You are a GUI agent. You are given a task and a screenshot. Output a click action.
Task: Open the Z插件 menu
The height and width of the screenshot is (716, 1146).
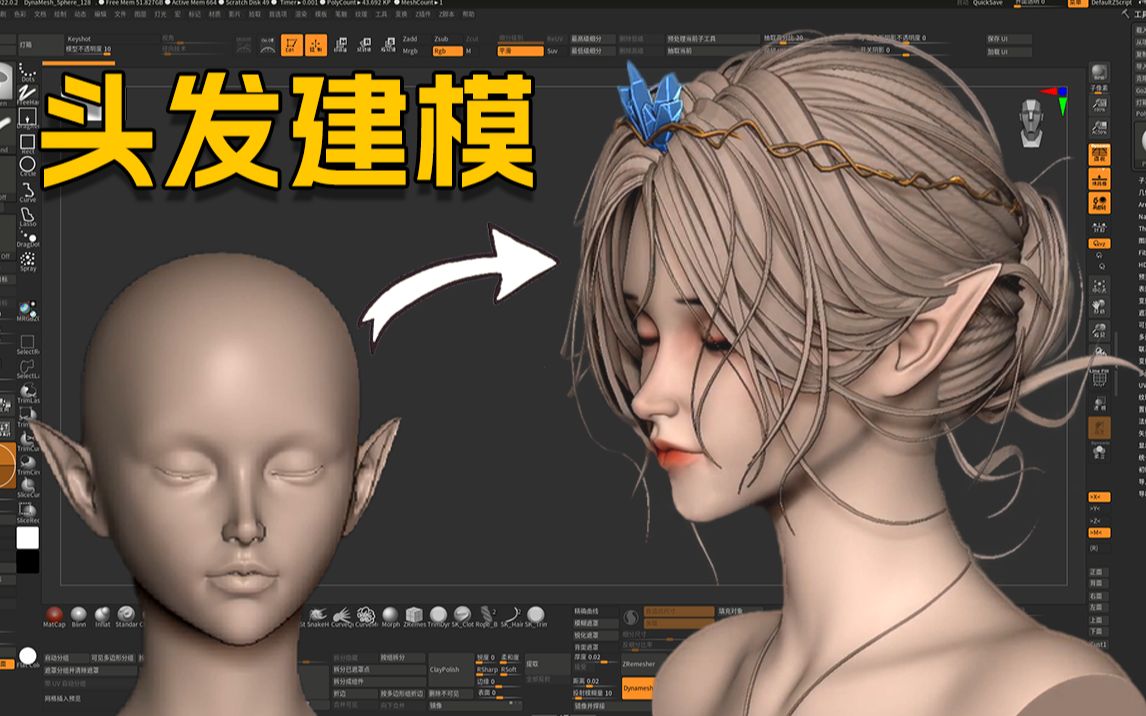[x=423, y=14]
